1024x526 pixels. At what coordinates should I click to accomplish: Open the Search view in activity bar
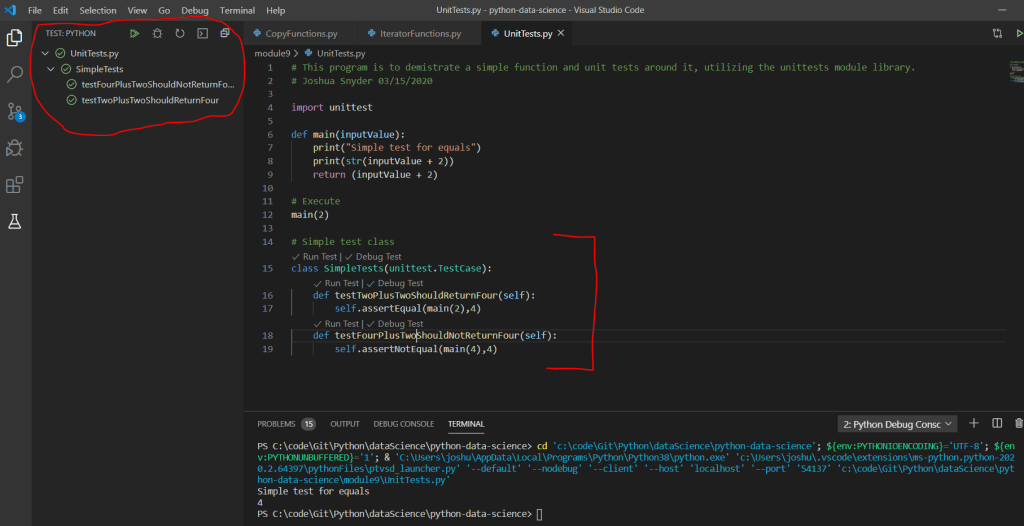click(x=15, y=74)
